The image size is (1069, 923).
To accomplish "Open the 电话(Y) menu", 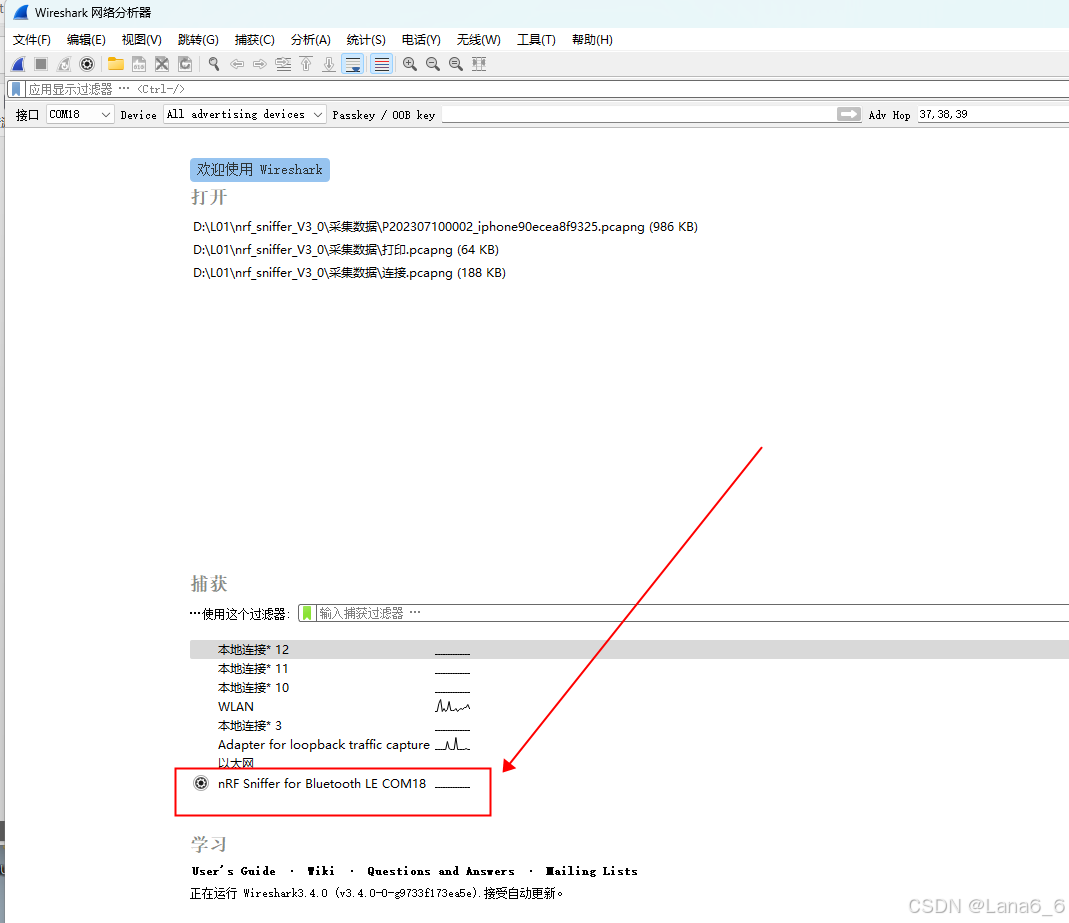I will [421, 40].
